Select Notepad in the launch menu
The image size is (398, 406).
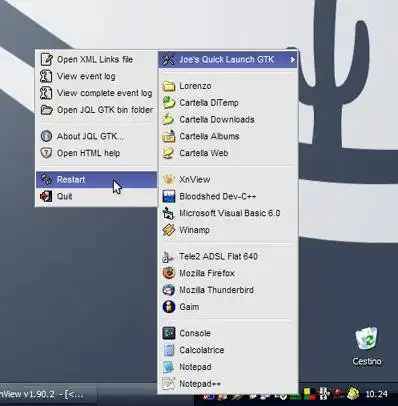point(228,367)
